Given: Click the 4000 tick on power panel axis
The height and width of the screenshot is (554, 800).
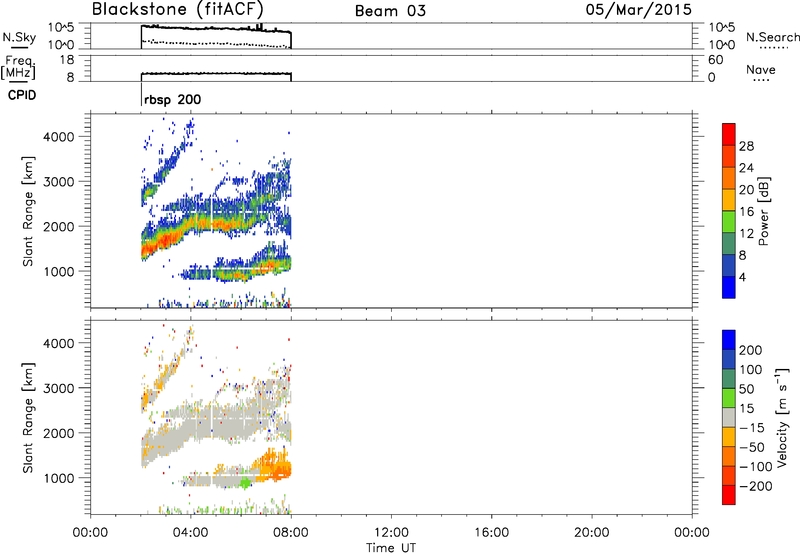Looking at the screenshot, I should point(59,137).
